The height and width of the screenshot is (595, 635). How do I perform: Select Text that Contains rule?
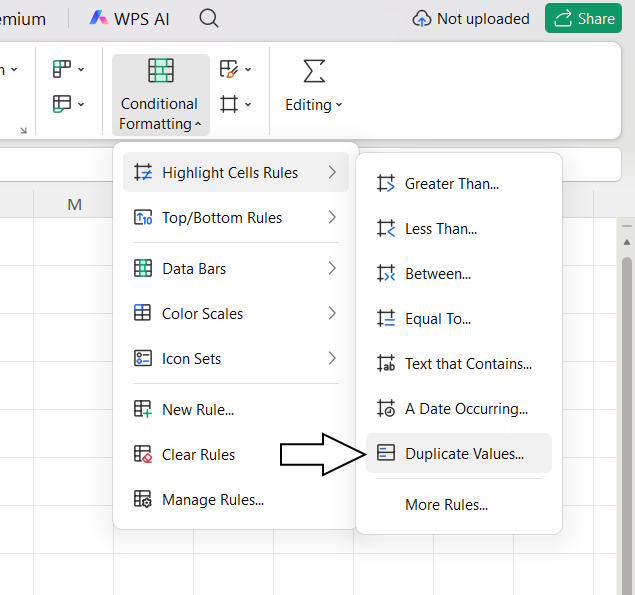[x=459, y=364]
